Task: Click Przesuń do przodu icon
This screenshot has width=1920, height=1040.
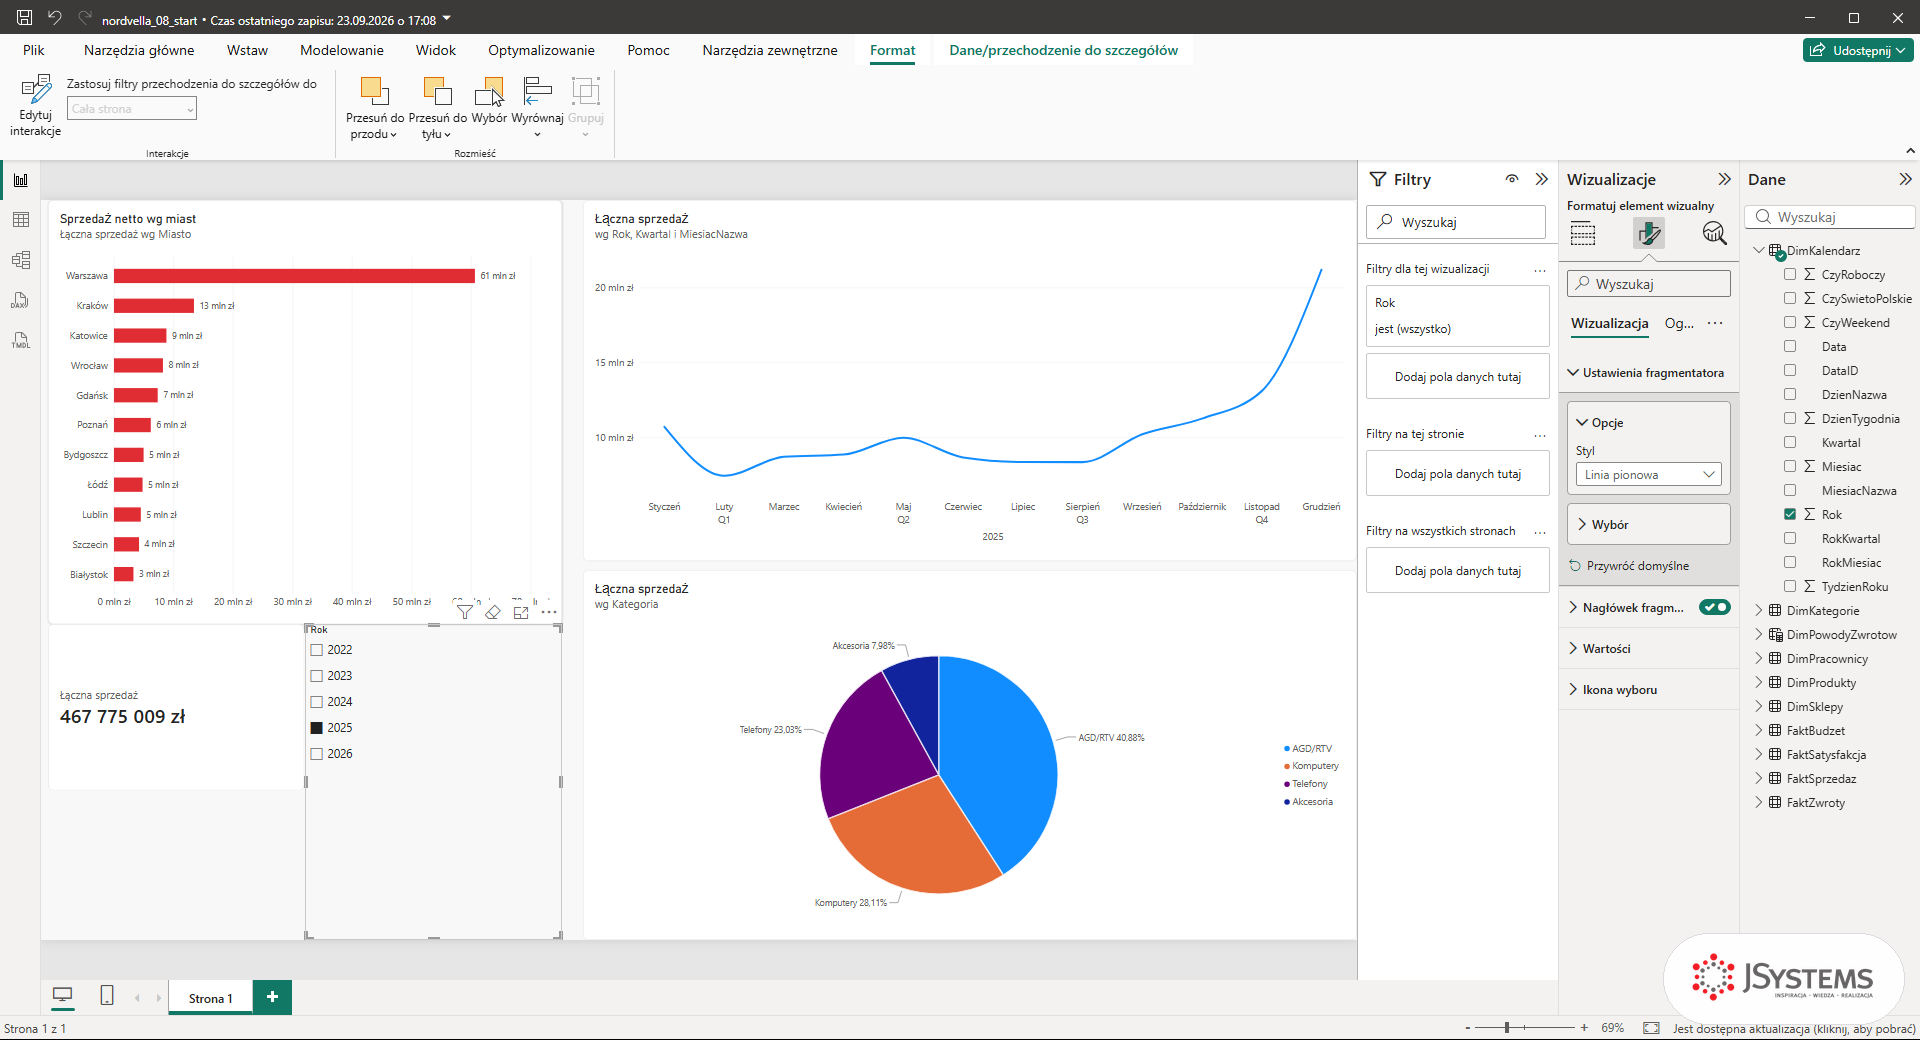Action: [x=374, y=92]
